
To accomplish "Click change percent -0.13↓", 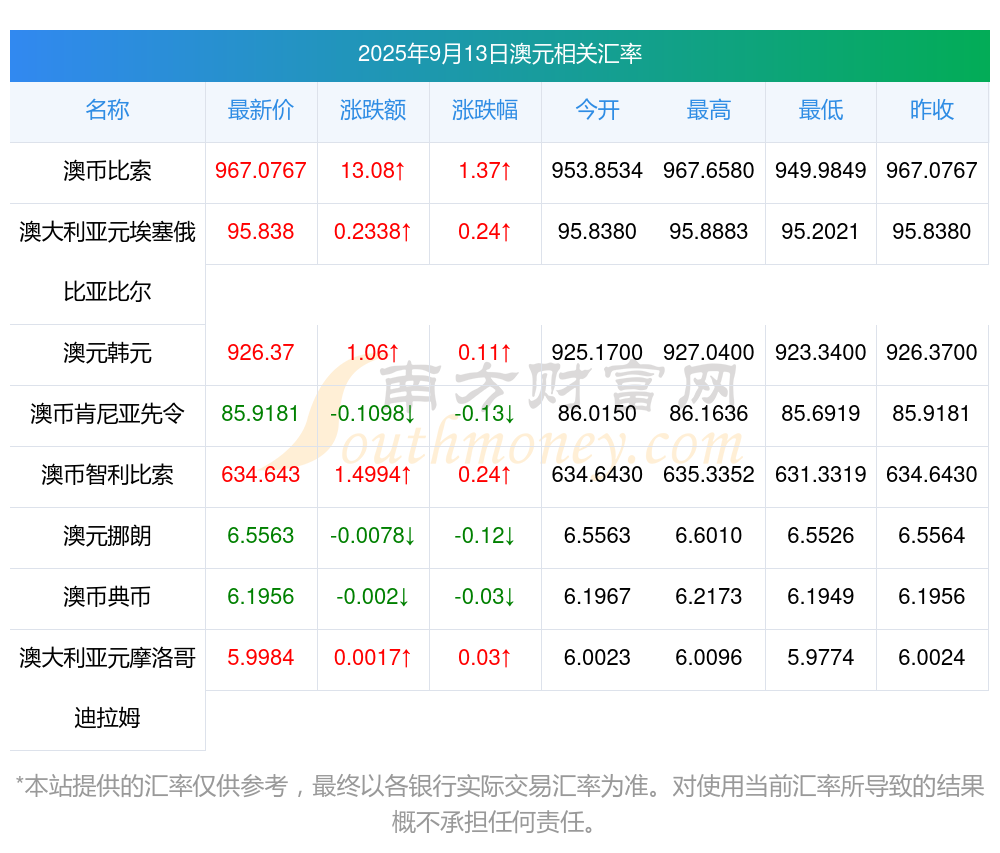I will click(x=485, y=414).
